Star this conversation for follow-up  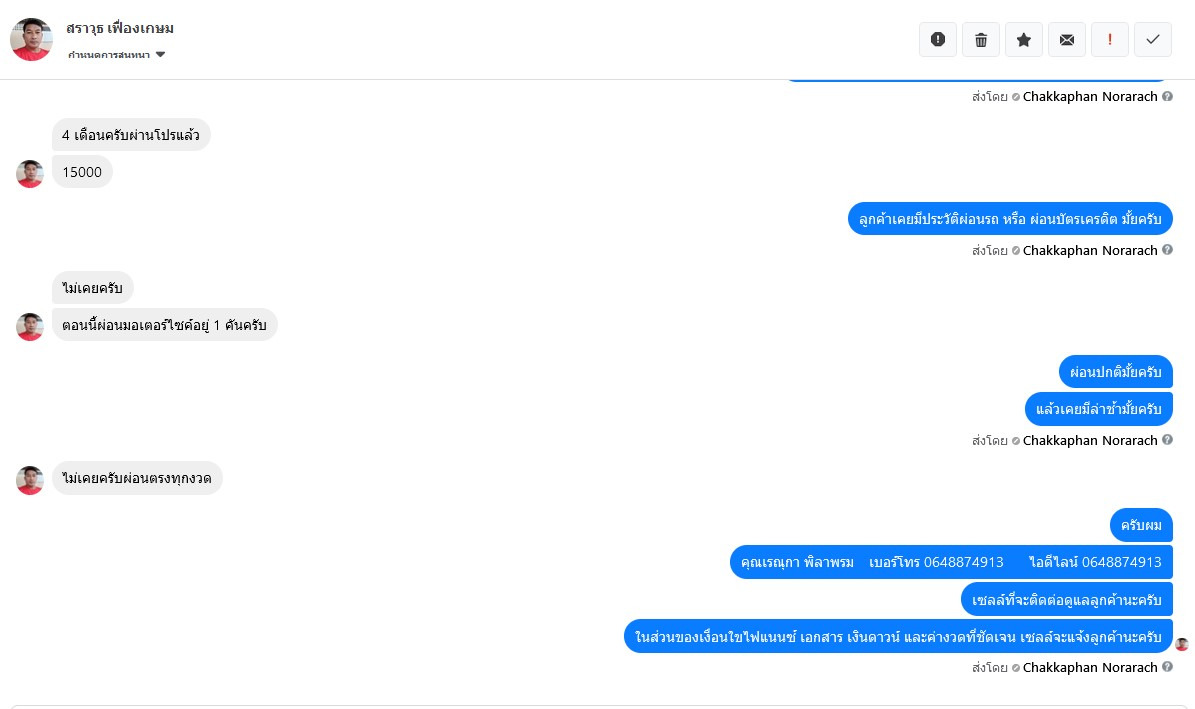click(1024, 40)
